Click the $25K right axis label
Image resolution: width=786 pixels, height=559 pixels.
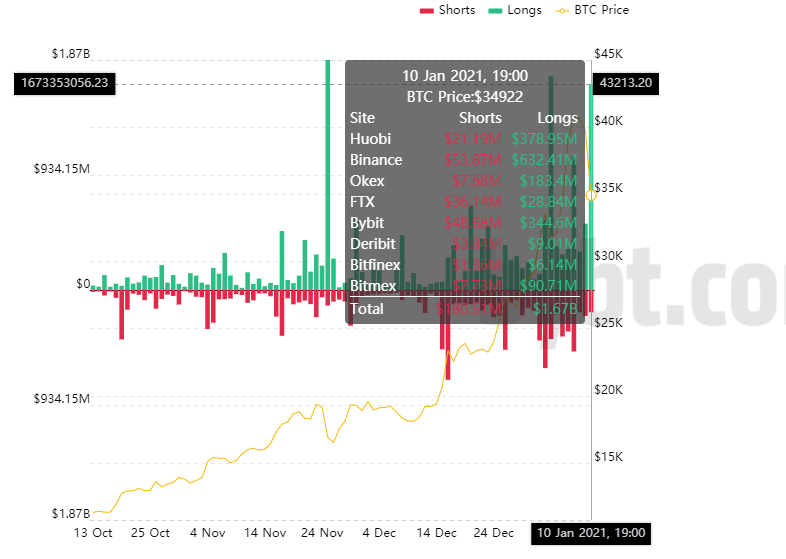[x=609, y=323]
